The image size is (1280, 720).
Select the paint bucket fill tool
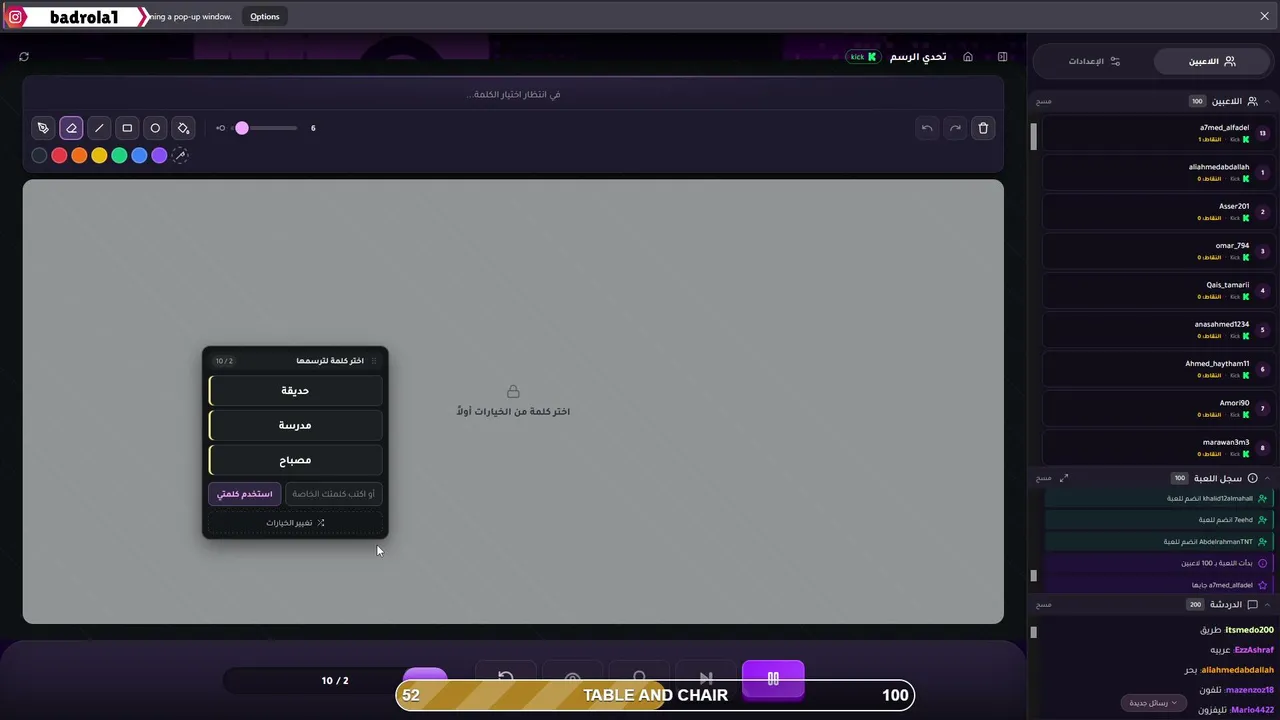pyautogui.click(x=183, y=128)
